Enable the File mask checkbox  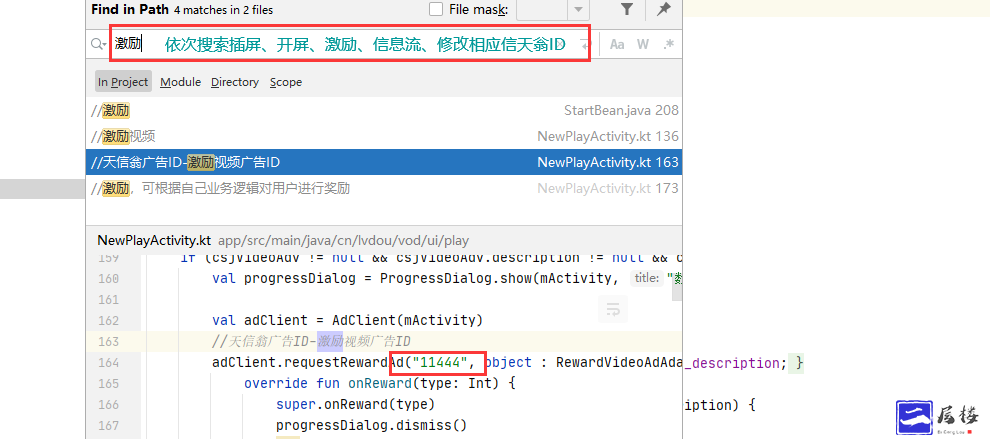(436, 9)
